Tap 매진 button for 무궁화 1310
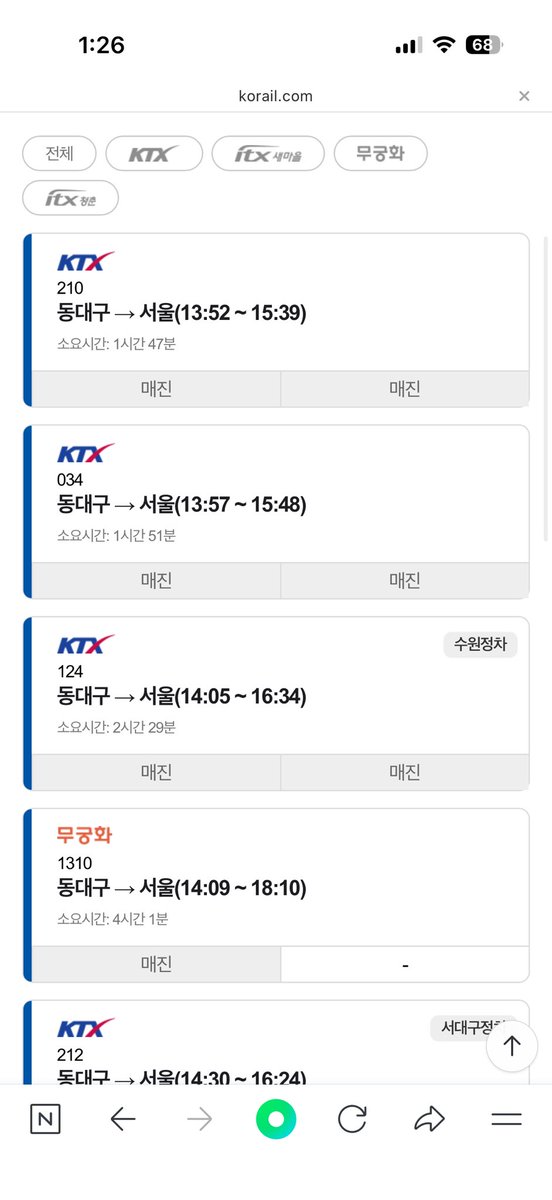The width and height of the screenshot is (552, 1200). point(156,964)
